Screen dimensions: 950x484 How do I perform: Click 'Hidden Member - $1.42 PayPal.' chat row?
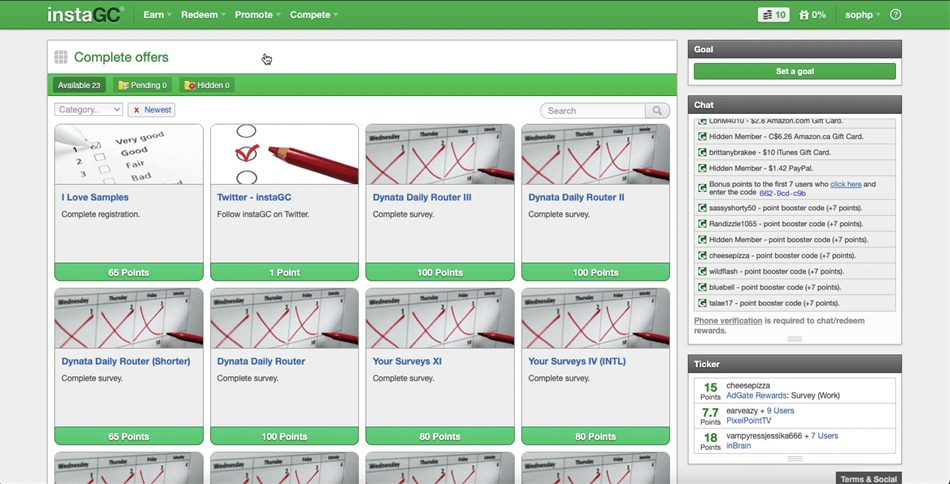794,168
